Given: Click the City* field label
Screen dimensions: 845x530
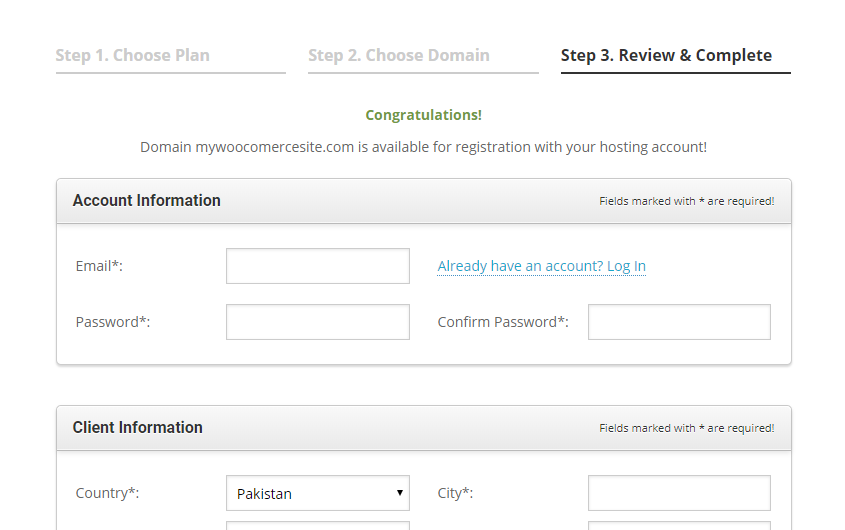Looking at the screenshot, I should tap(455, 493).
